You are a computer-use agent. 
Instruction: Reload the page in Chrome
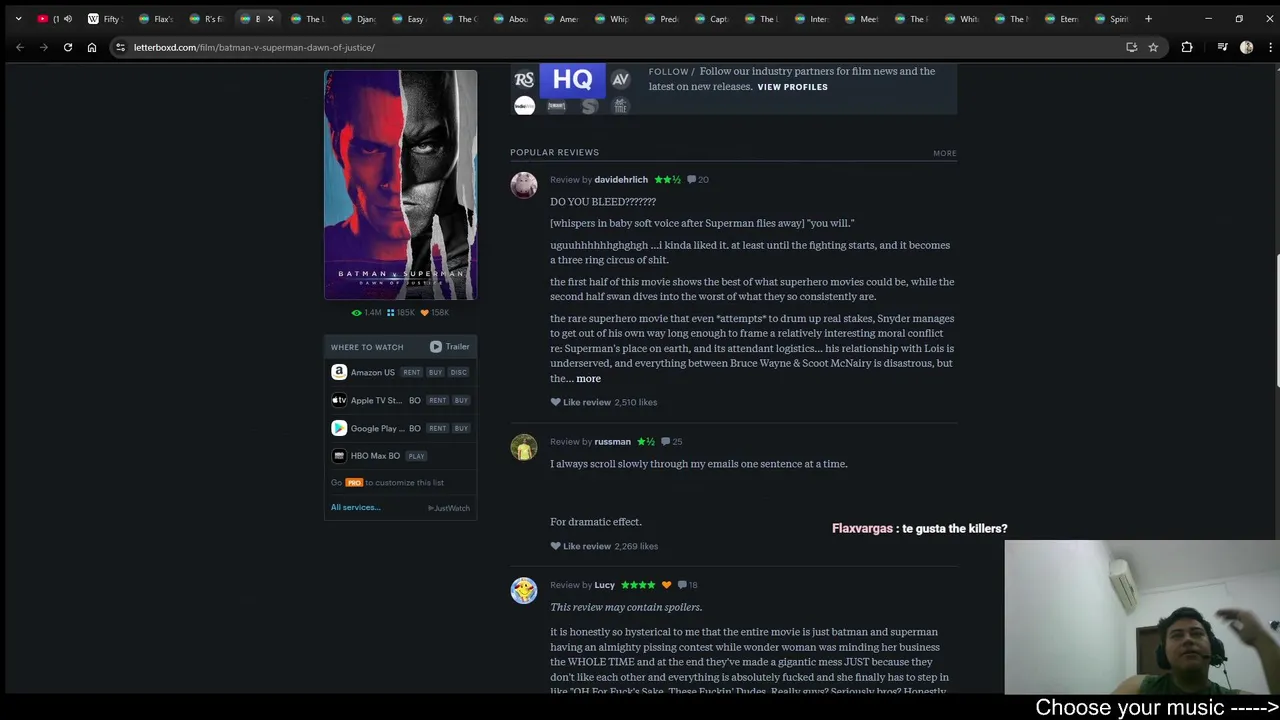pos(68,47)
